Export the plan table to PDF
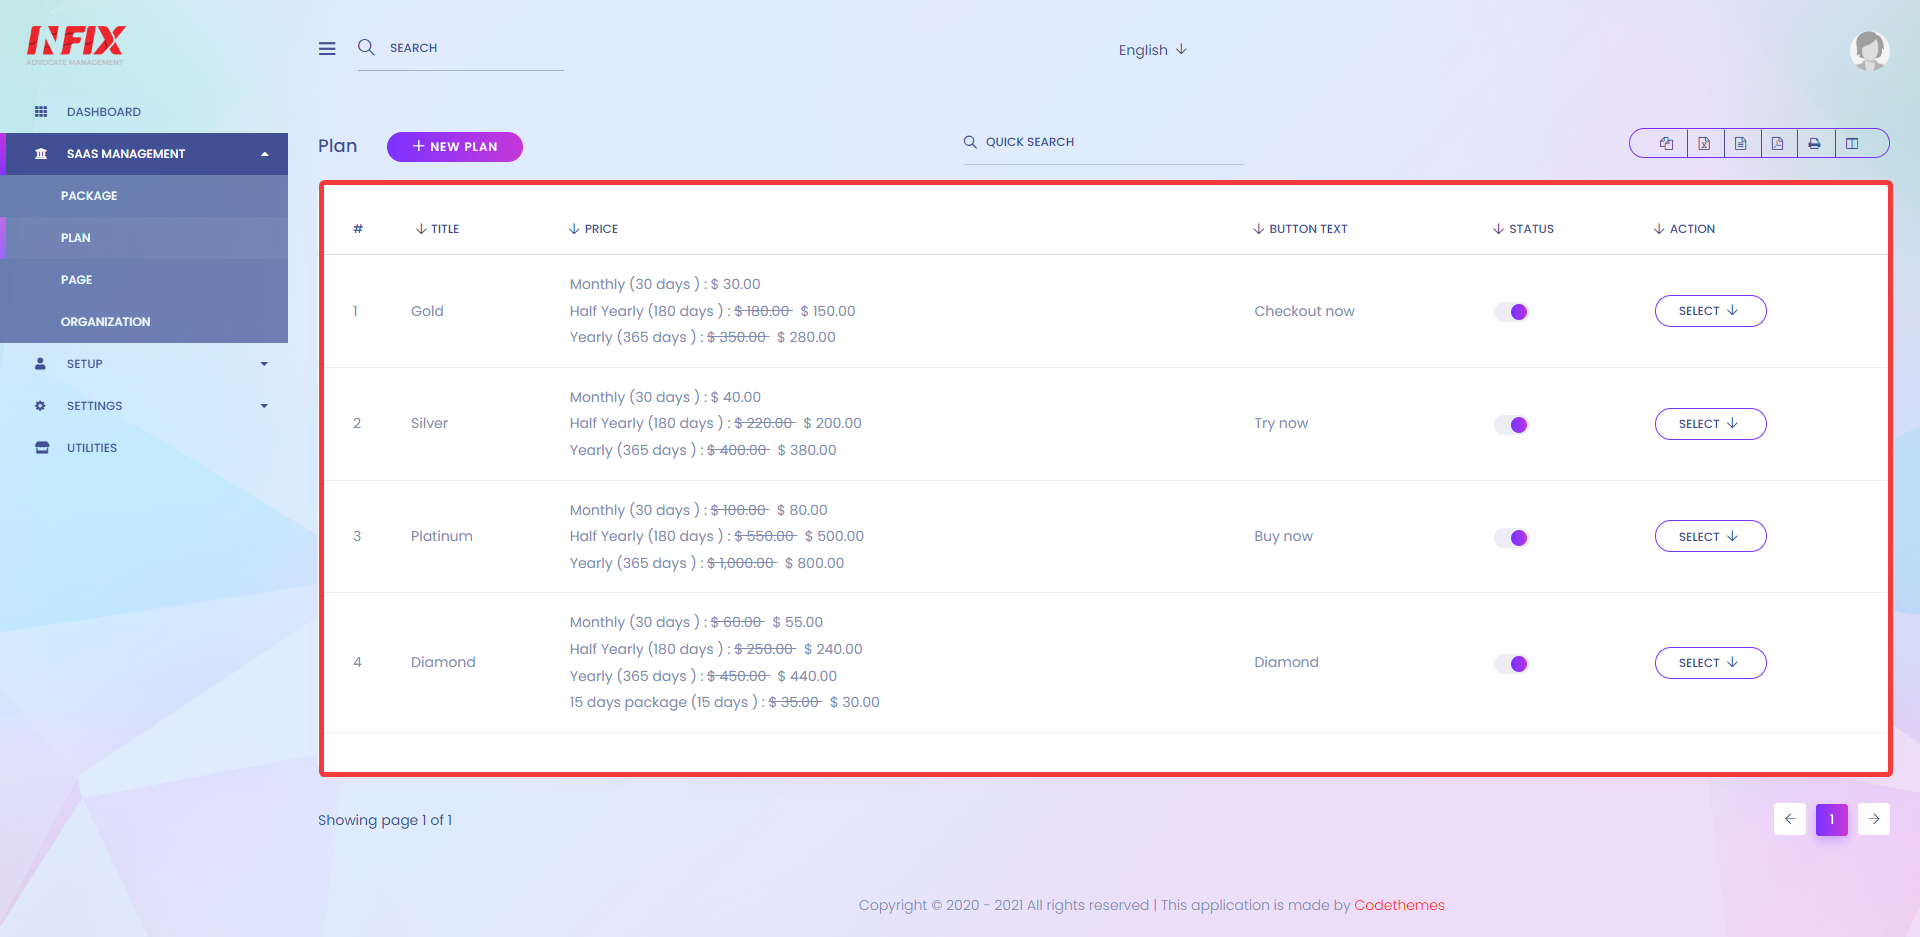This screenshot has height=937, width=1920. (1778, 143)
